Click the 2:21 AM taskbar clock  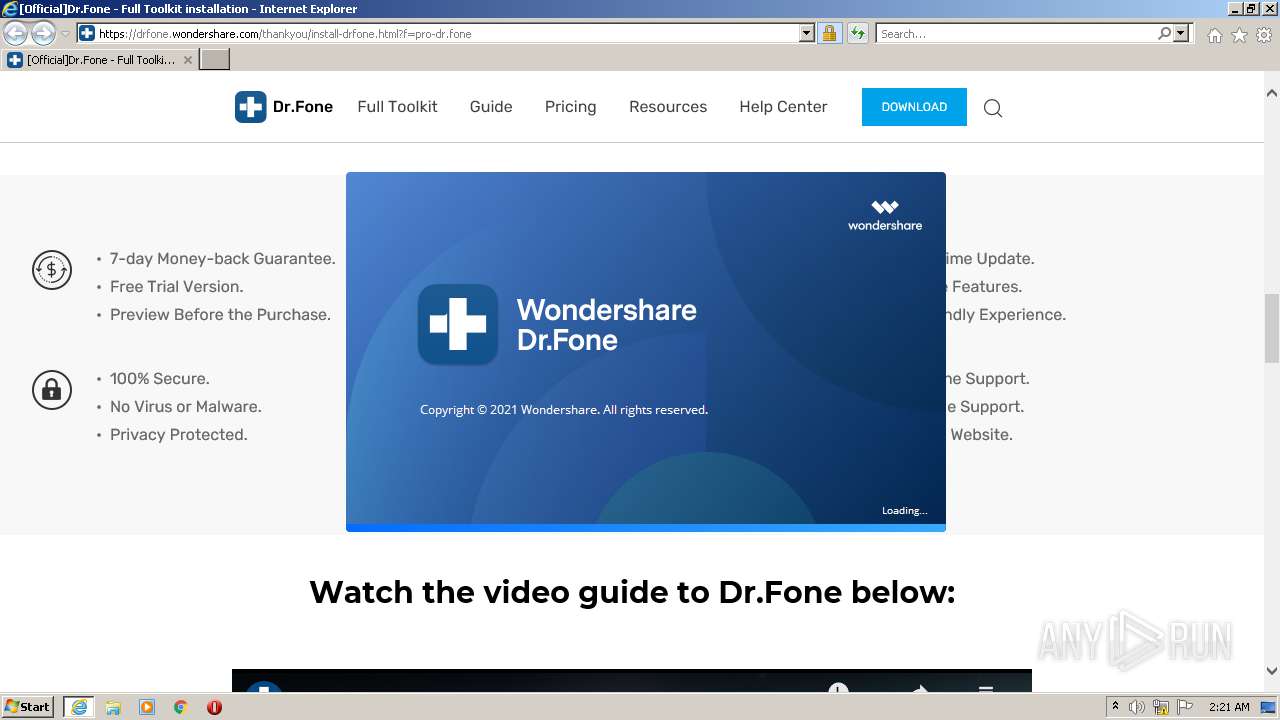[1229, 707]
